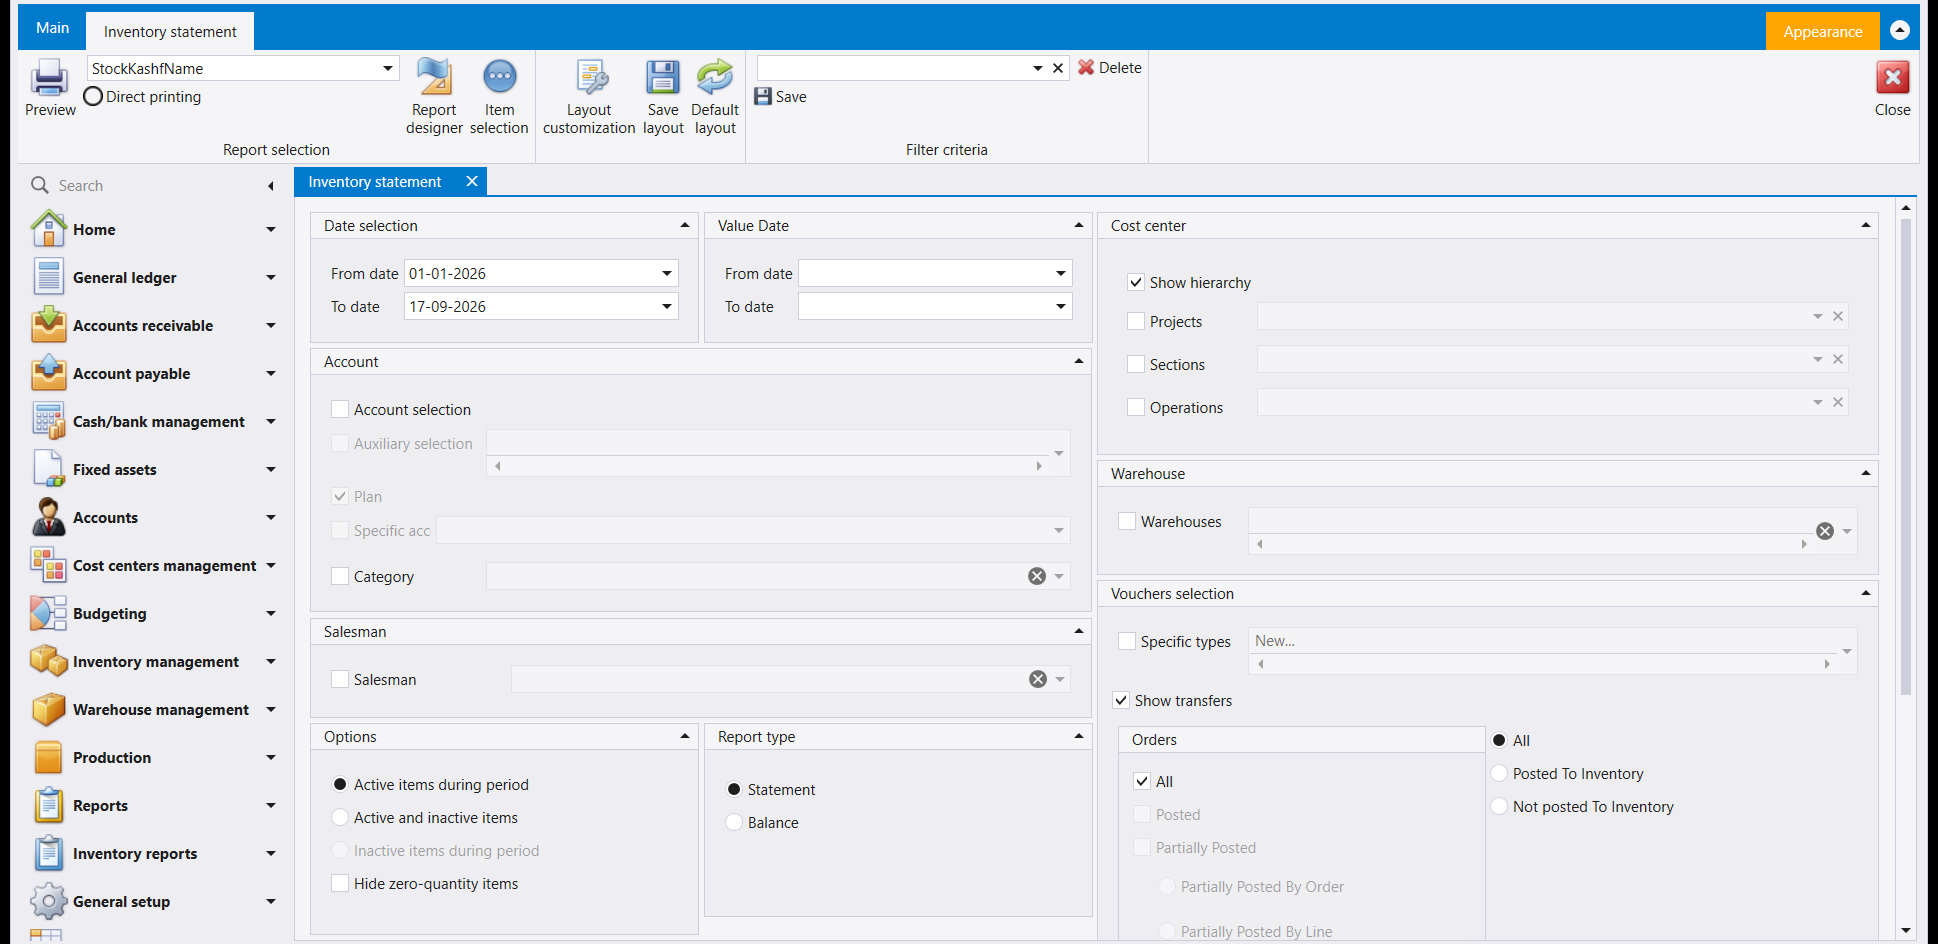Select the Balance report type
The width and height of the screenshot is (1938, 944).
(x=734, y=822)
